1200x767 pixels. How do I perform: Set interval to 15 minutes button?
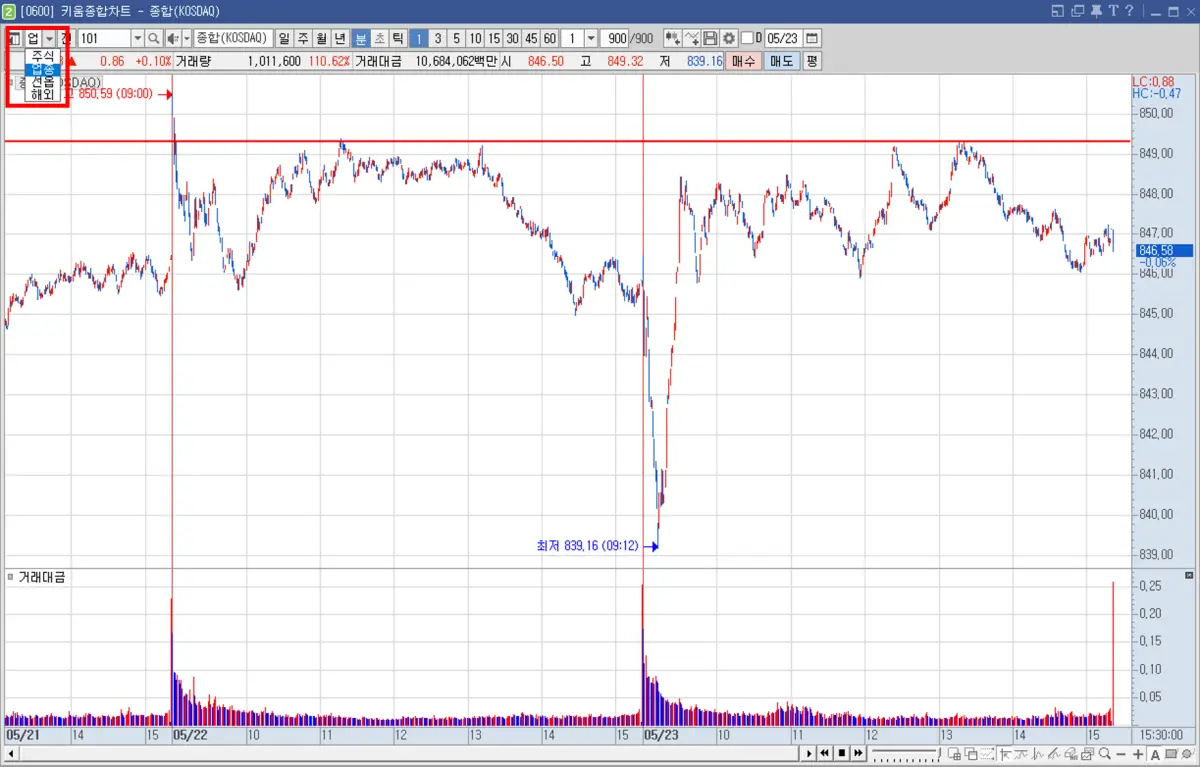coord(493,38)
